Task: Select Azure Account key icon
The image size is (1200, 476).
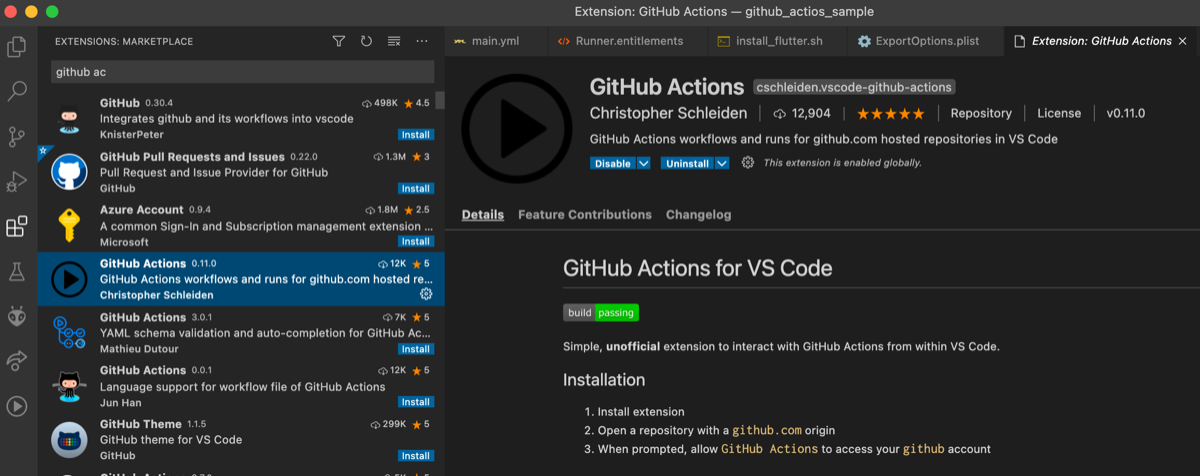Action: 69,225
